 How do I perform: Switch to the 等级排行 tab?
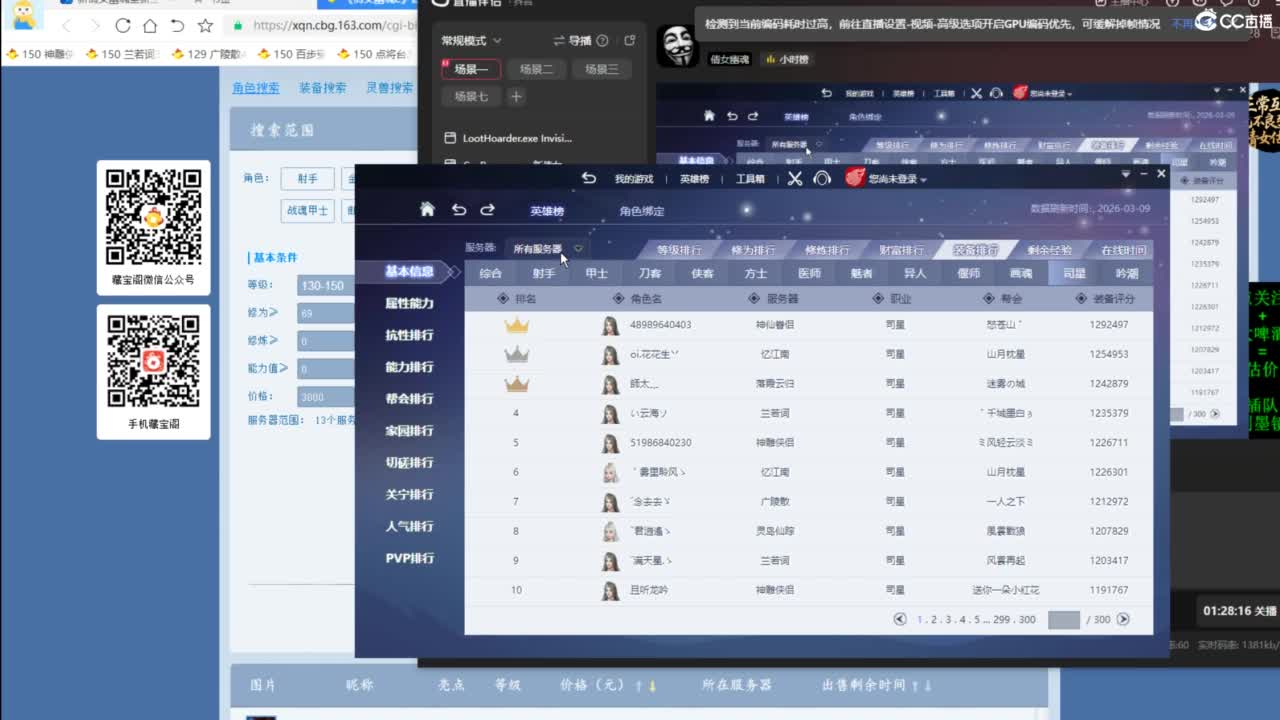pos(679,250)
